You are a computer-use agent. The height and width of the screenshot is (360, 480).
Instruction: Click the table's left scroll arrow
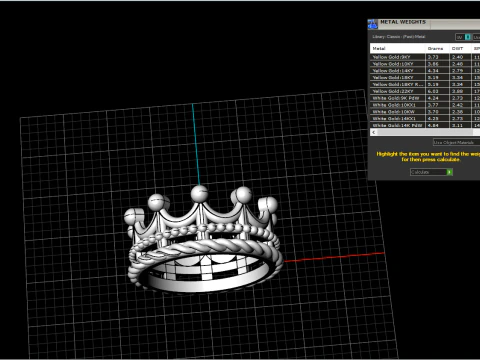click(x=374, y=132)
